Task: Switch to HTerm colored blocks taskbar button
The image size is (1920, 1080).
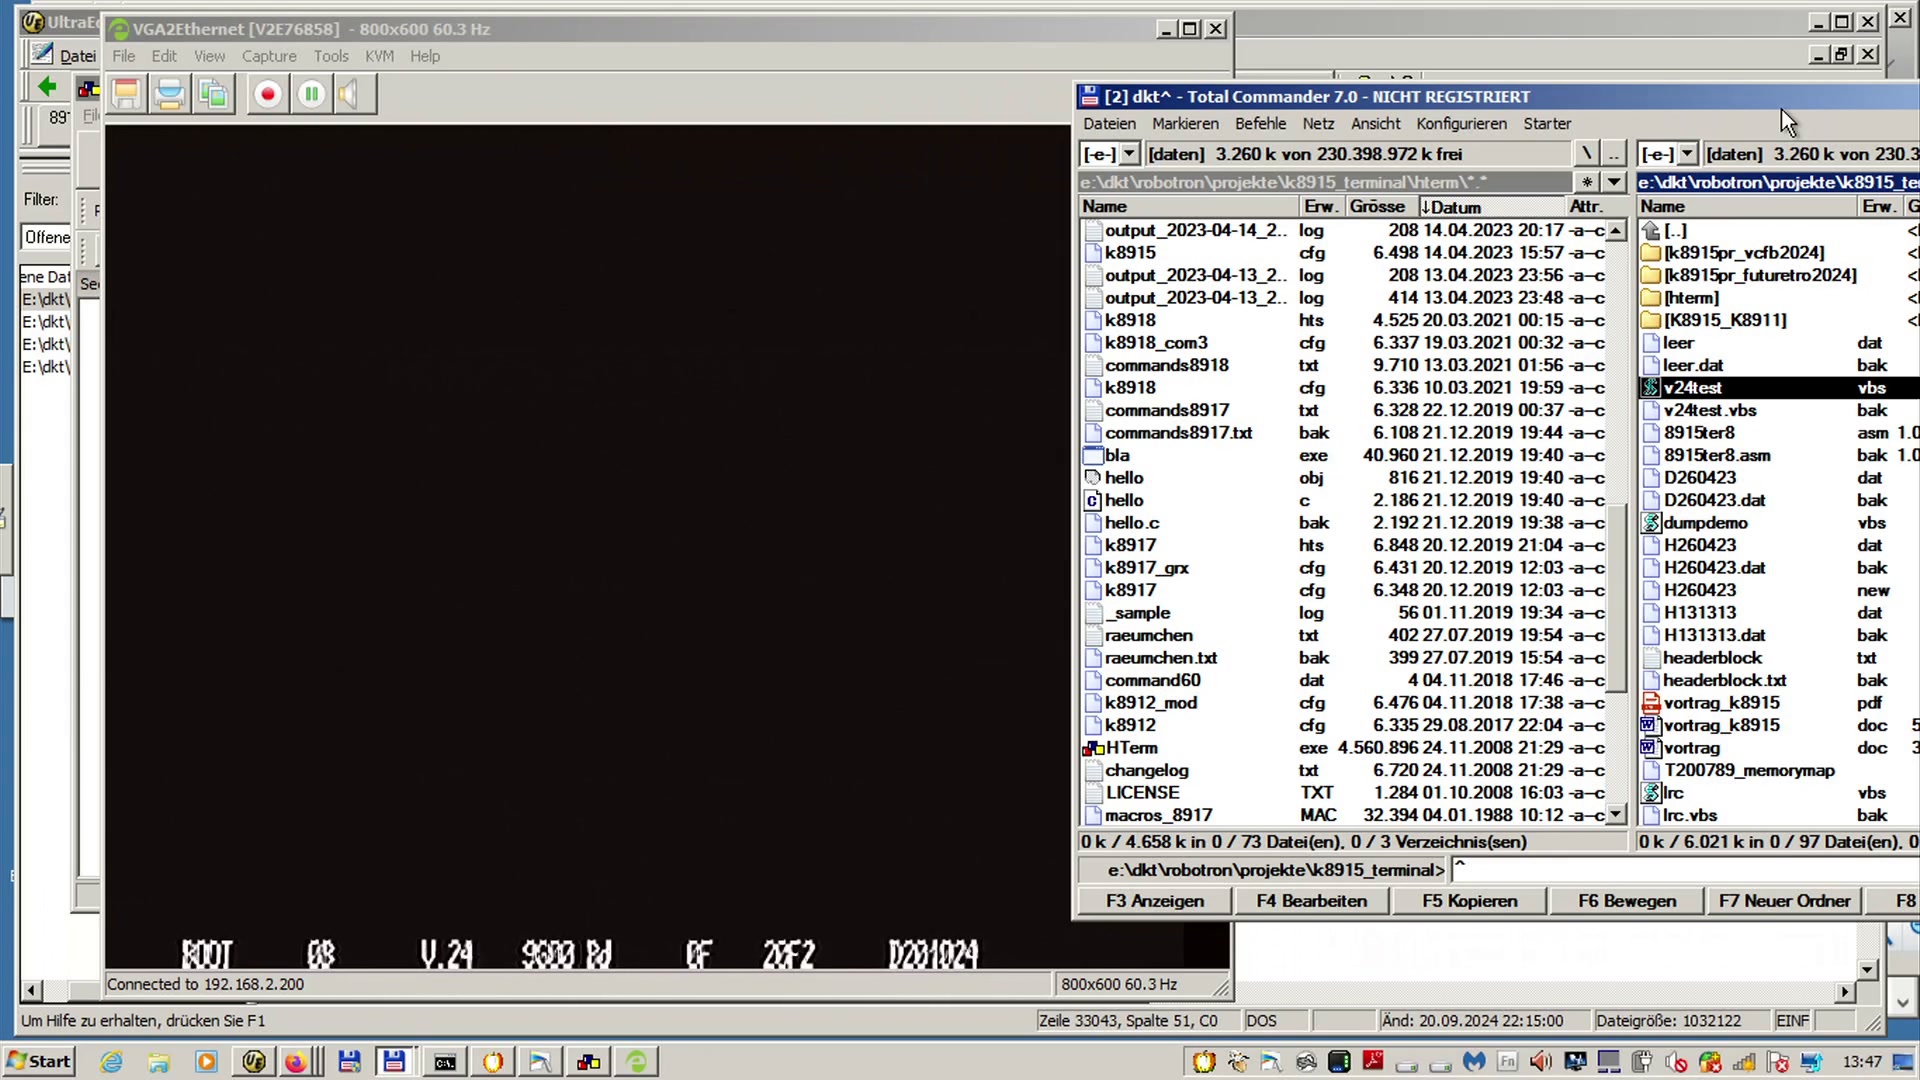Action: pos(588,1061)
